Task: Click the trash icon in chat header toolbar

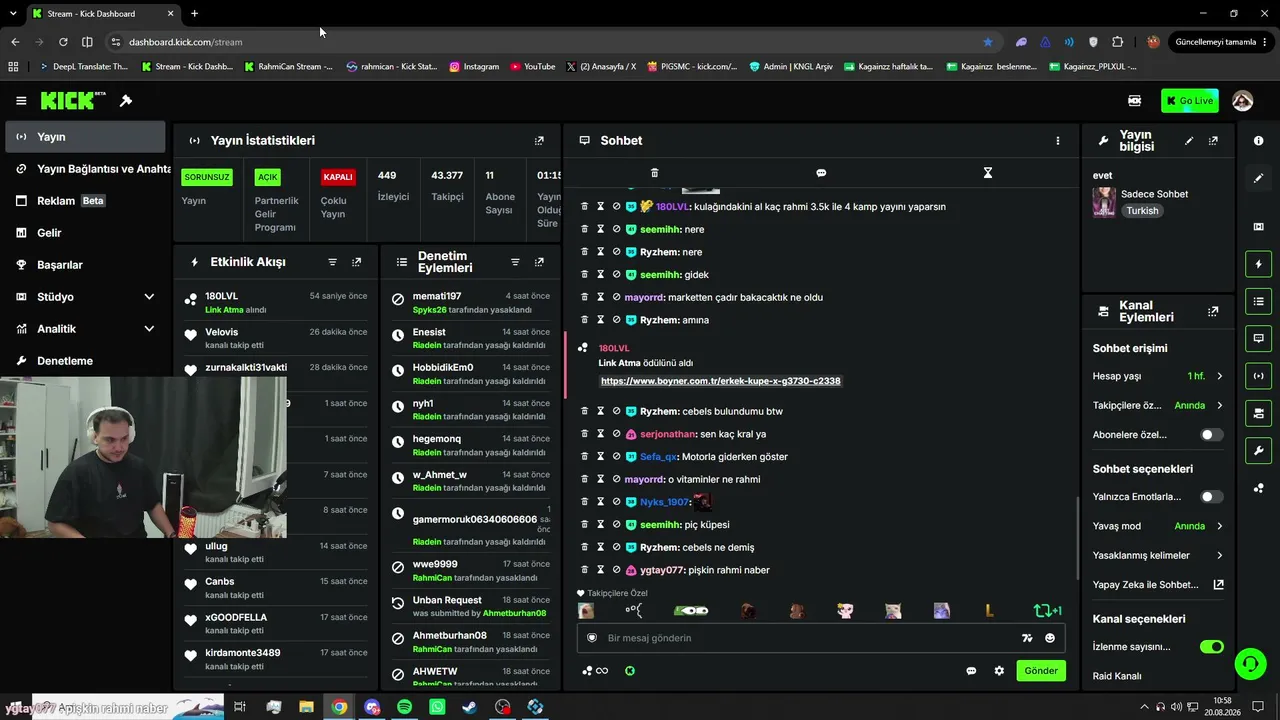Action: pyautogui.click(x=654, y=173)
